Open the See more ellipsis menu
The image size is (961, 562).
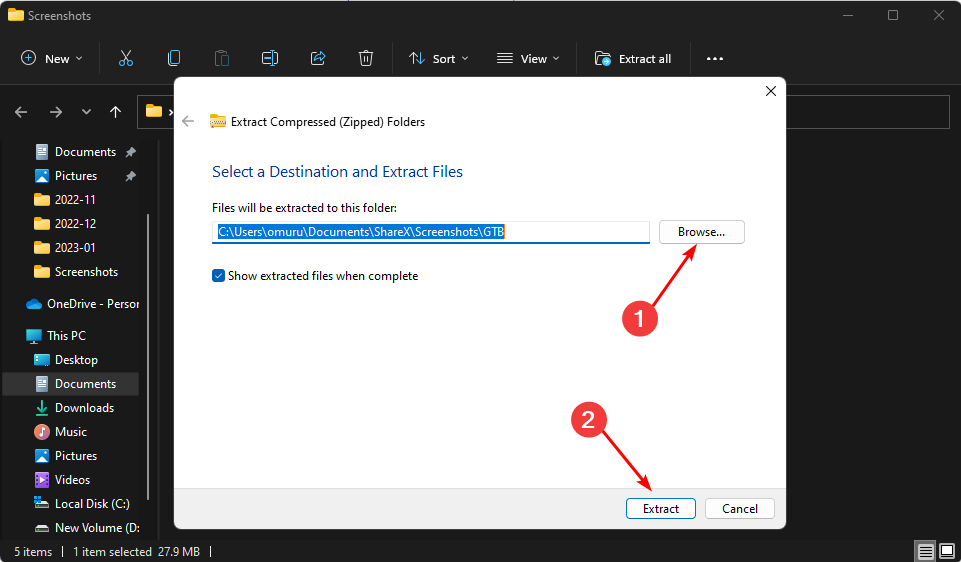[714, 59]
